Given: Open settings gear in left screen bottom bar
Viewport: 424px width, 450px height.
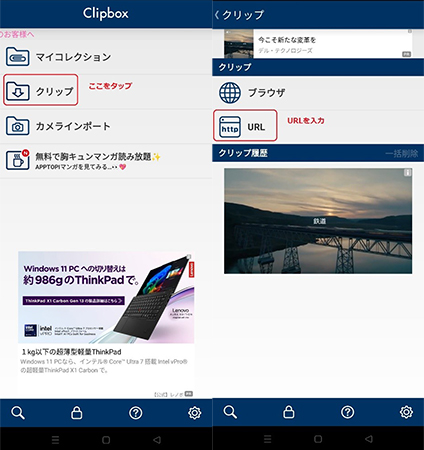Looking at the screenshot, I should click(195, 413).
